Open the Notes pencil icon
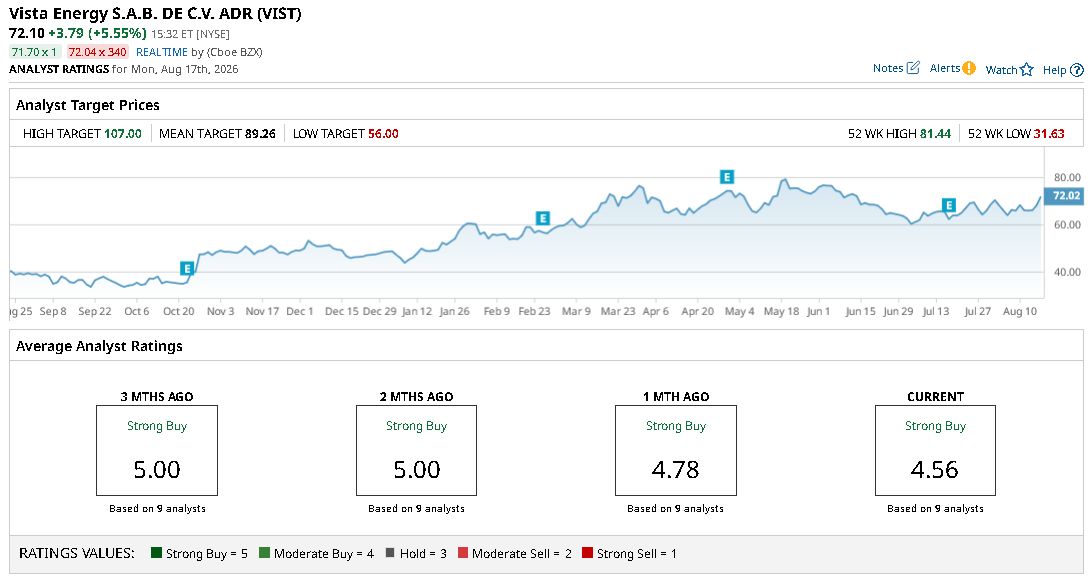 914,67
